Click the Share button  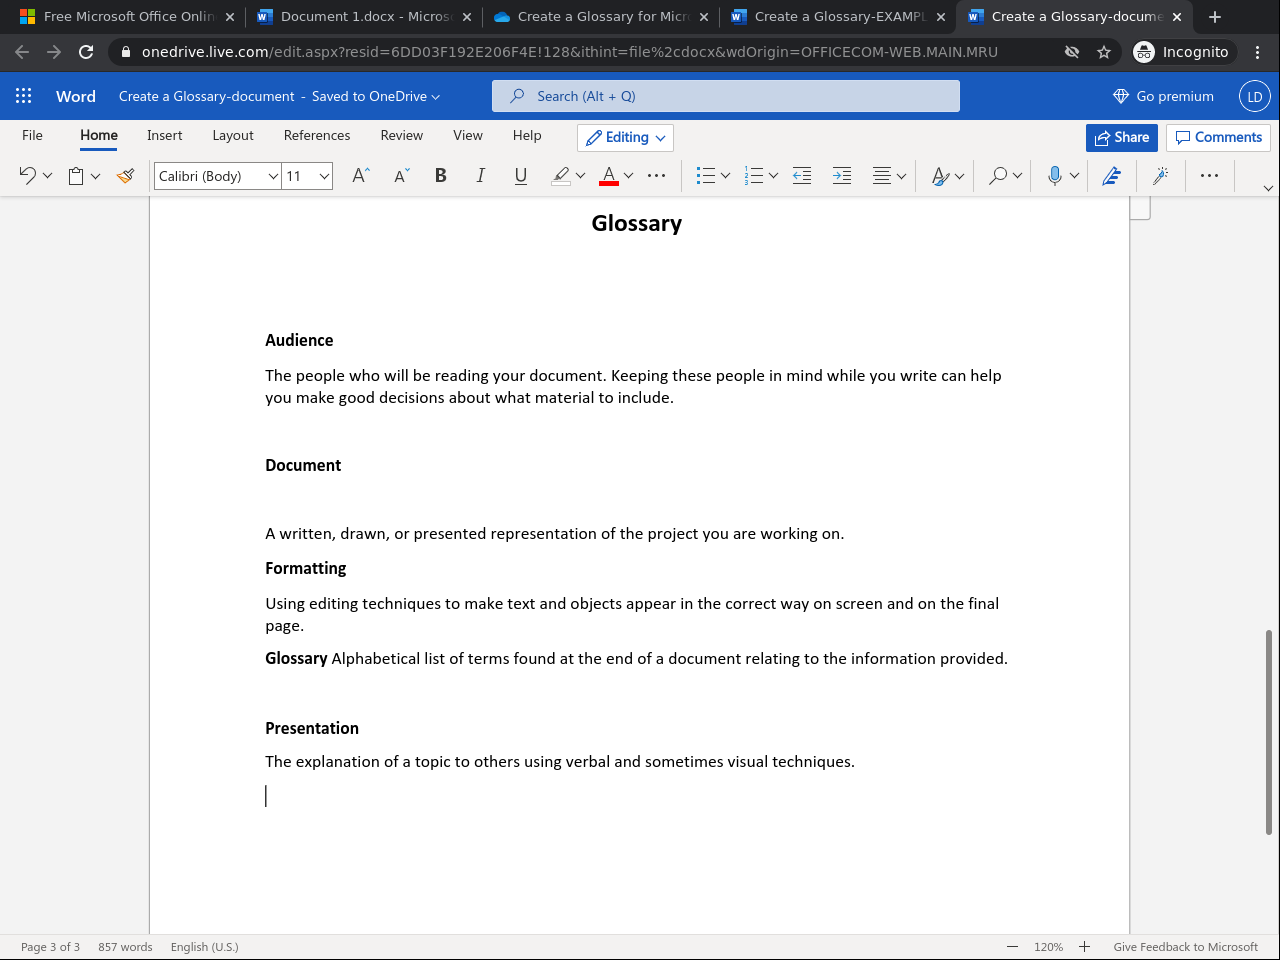1122,138
